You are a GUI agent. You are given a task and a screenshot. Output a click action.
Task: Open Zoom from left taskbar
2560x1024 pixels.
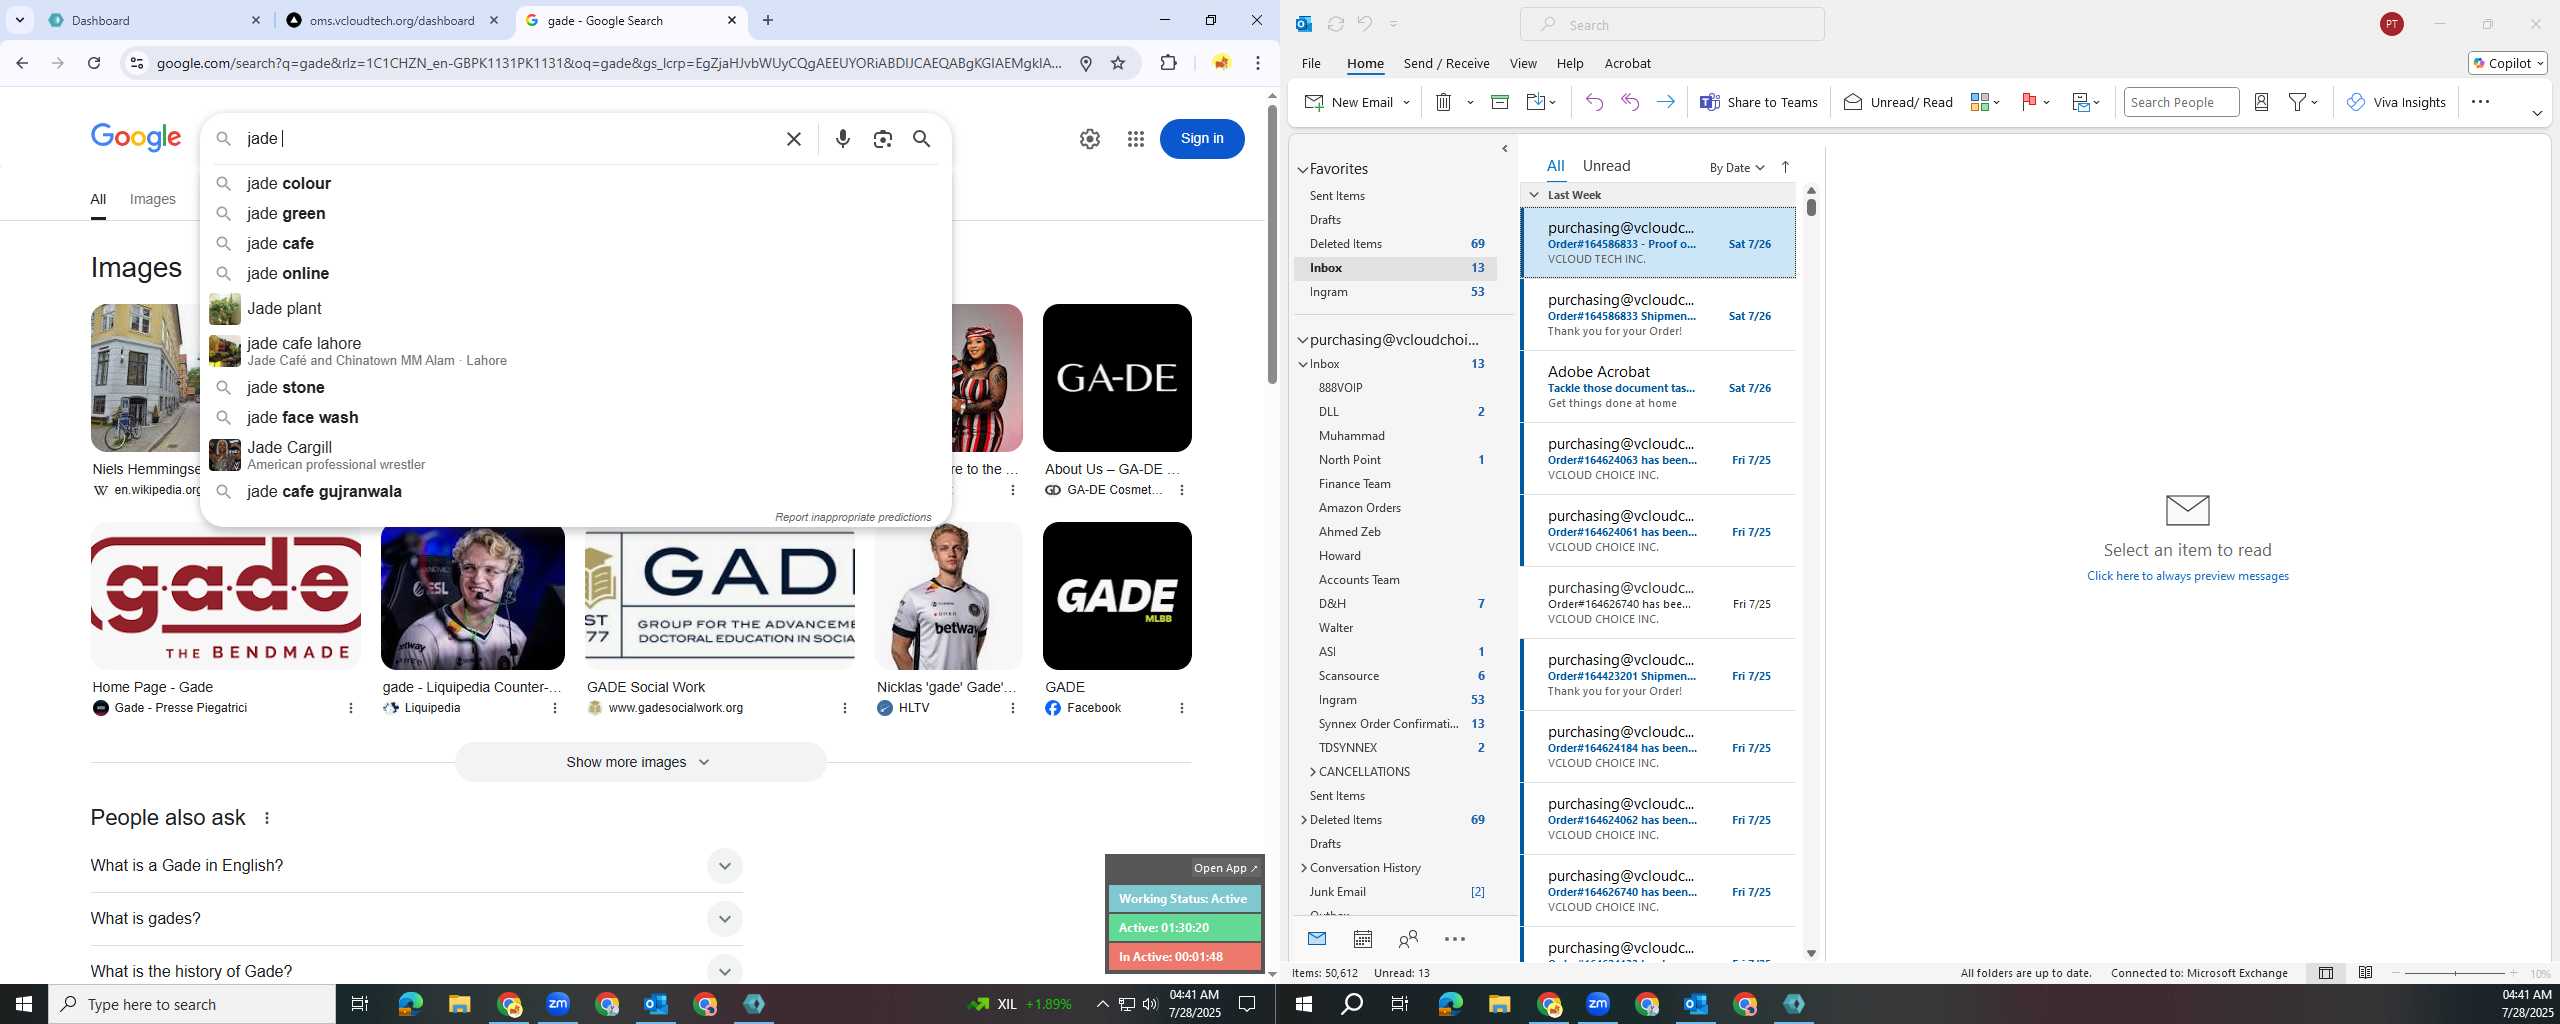pyautogui.click(x=558, y=1004)
